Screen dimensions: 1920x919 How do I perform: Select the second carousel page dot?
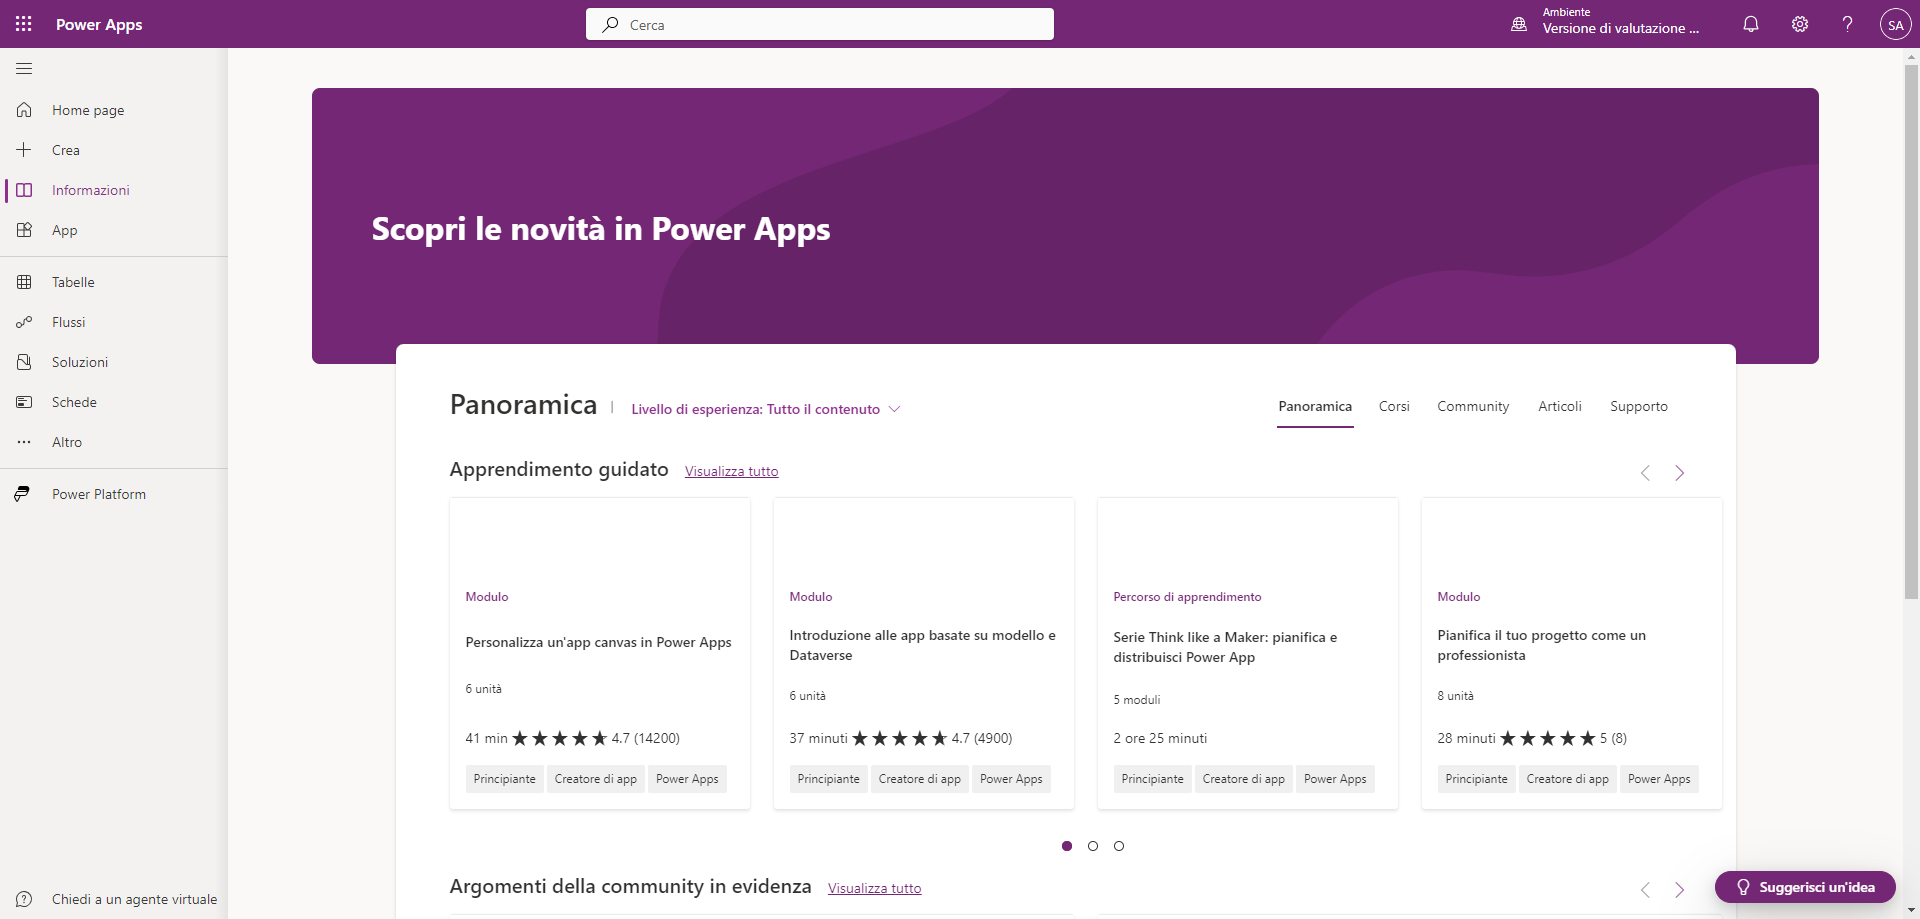pos(1093,846)
